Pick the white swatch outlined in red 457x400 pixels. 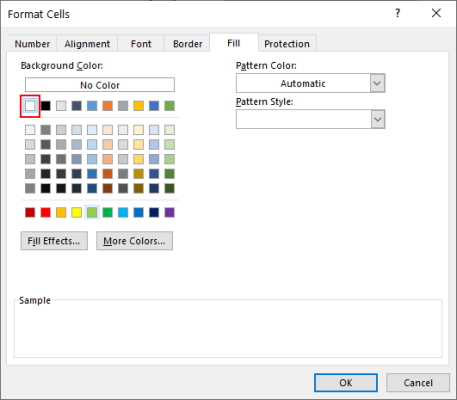coord(30,106)
